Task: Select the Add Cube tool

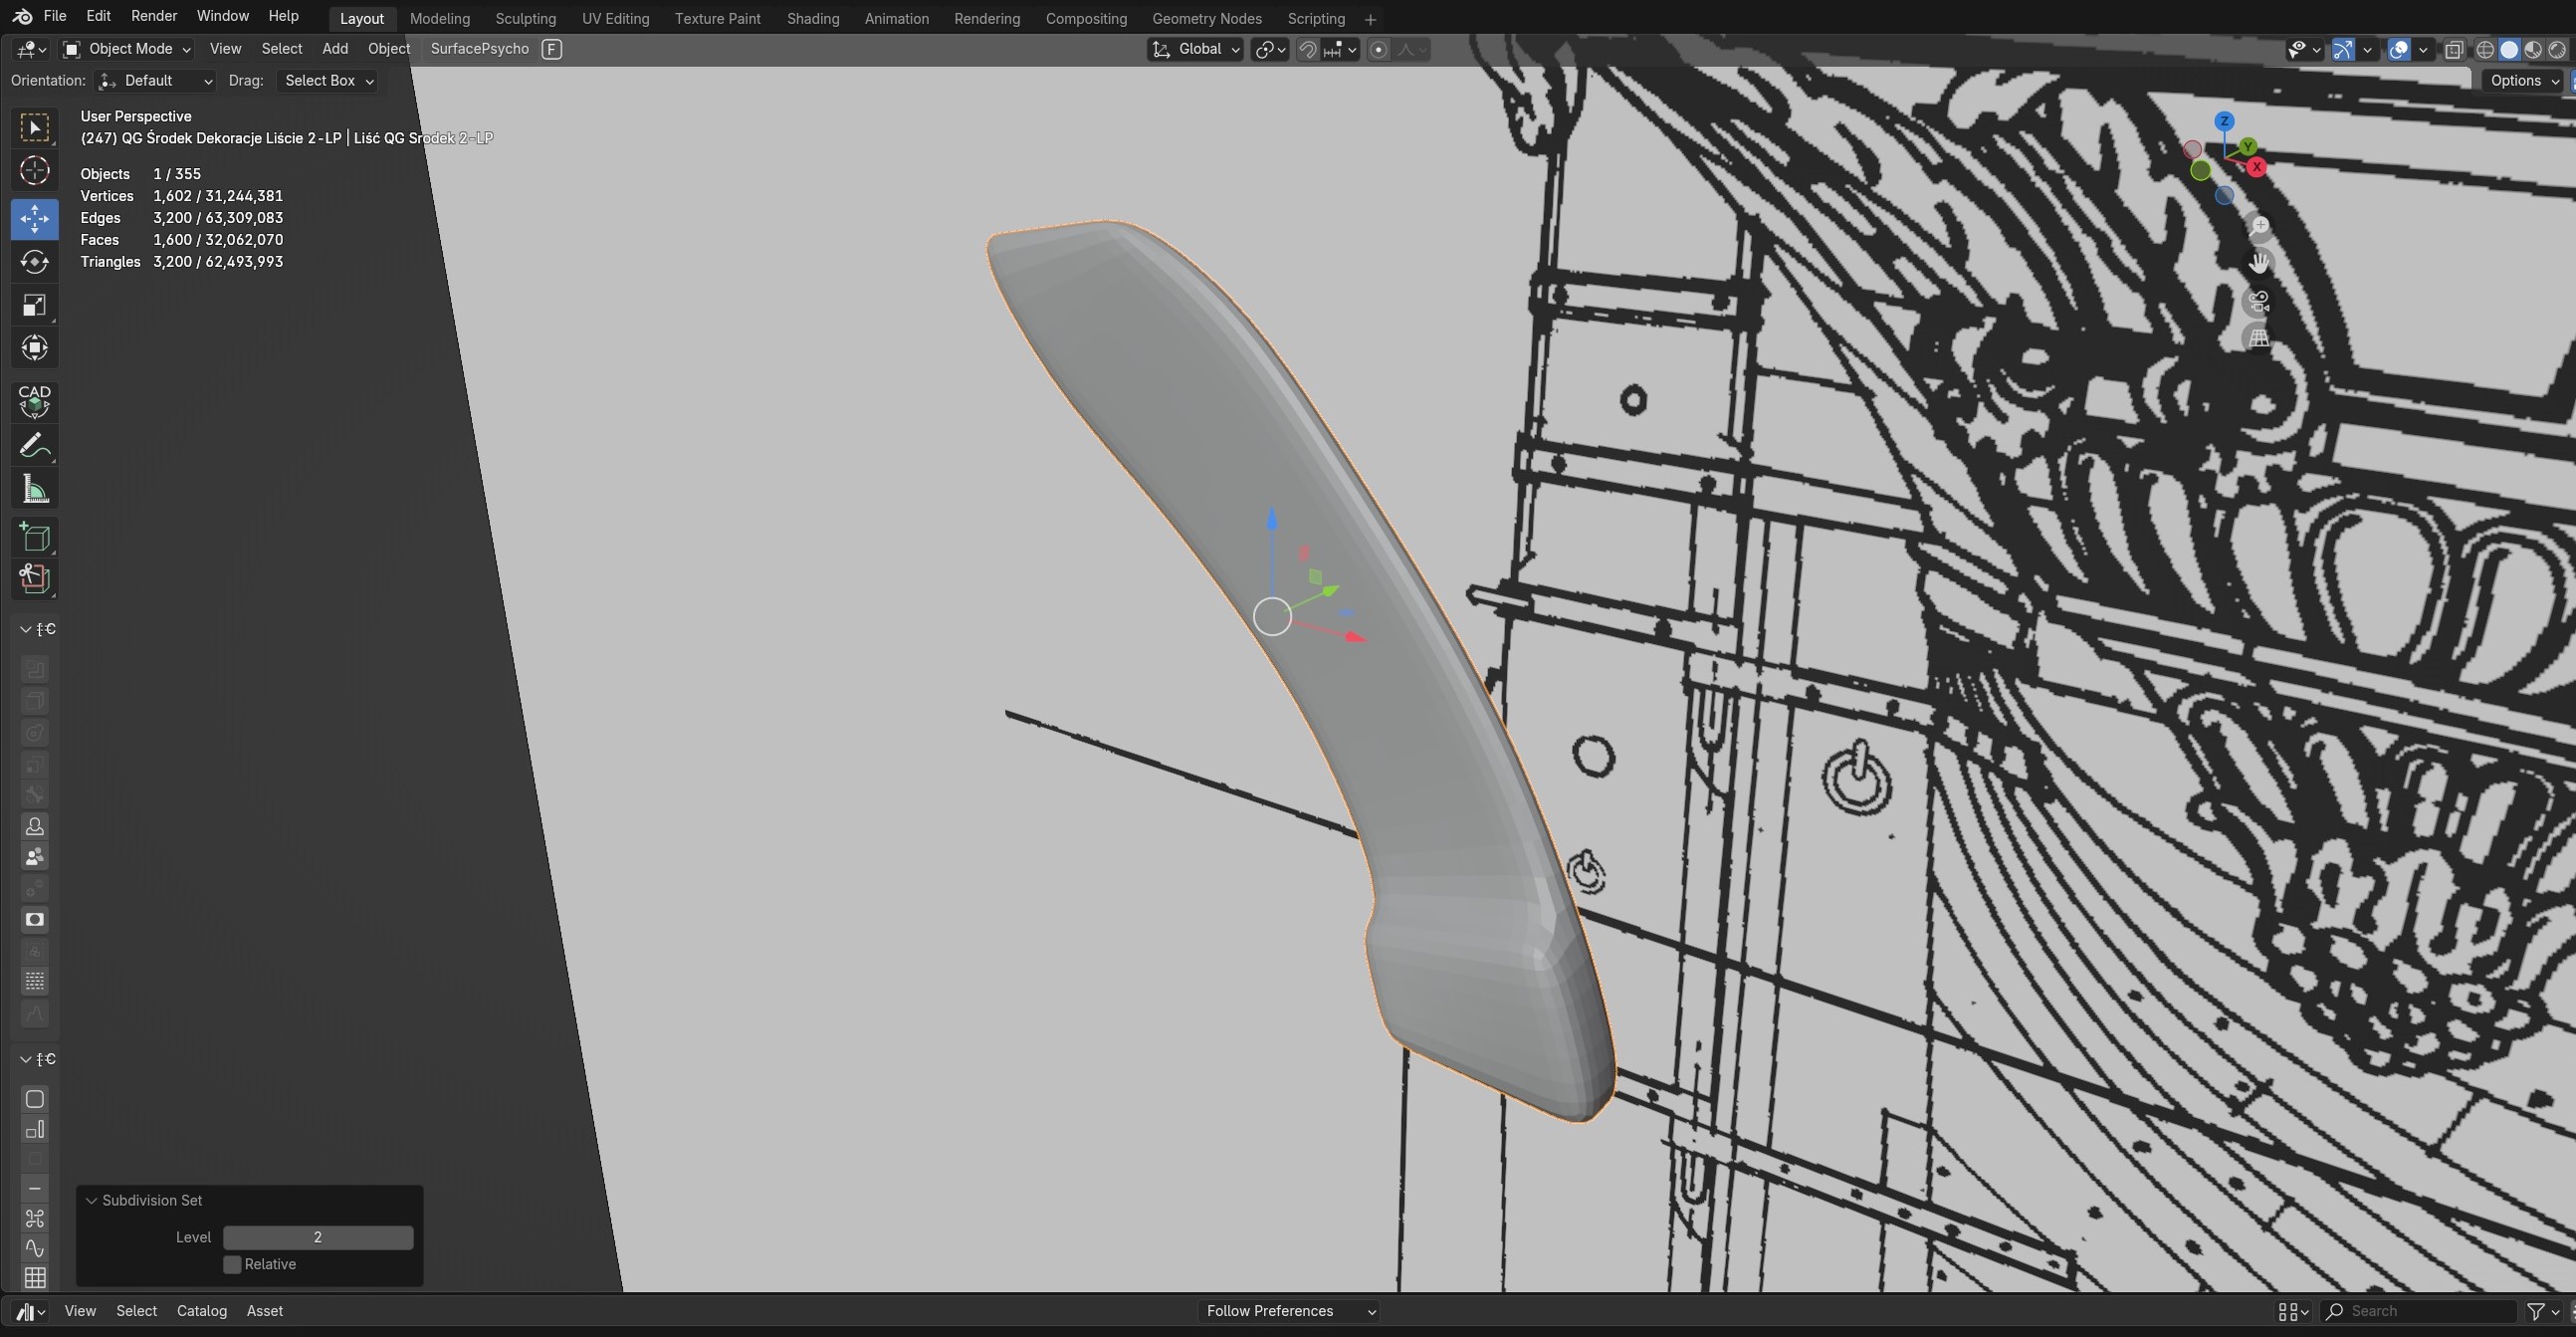Action: 34,538
